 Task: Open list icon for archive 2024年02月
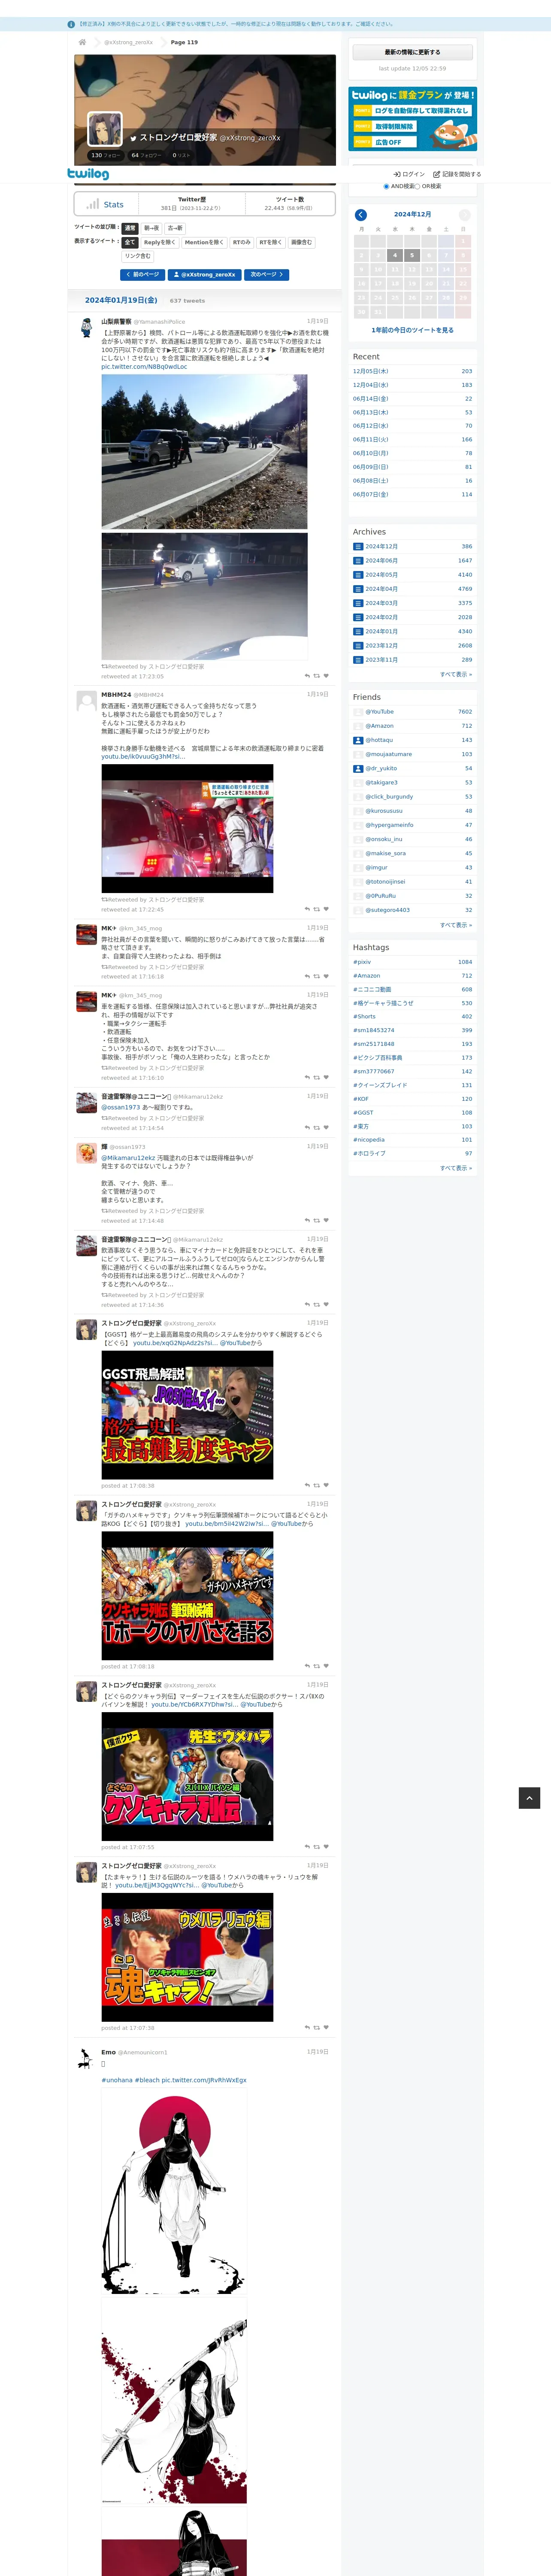[x=358, y=617]
